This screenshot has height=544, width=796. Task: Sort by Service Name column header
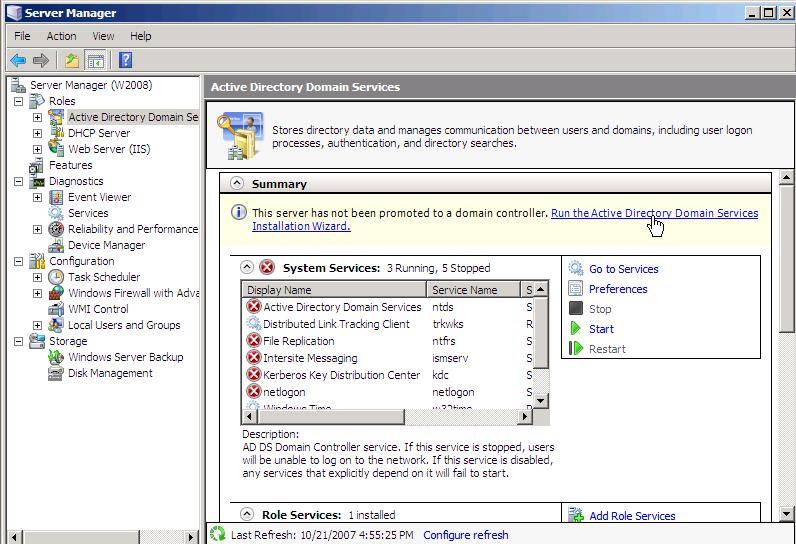click(474, 290)
